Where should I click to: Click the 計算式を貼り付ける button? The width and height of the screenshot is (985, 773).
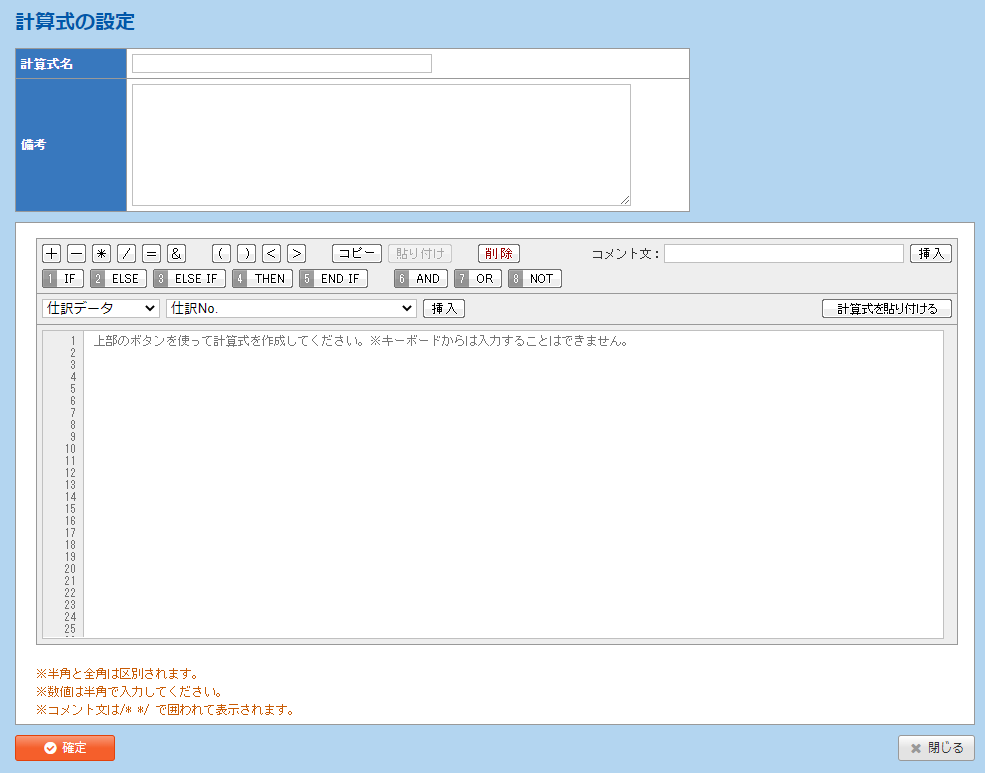[x=886, y=308]
